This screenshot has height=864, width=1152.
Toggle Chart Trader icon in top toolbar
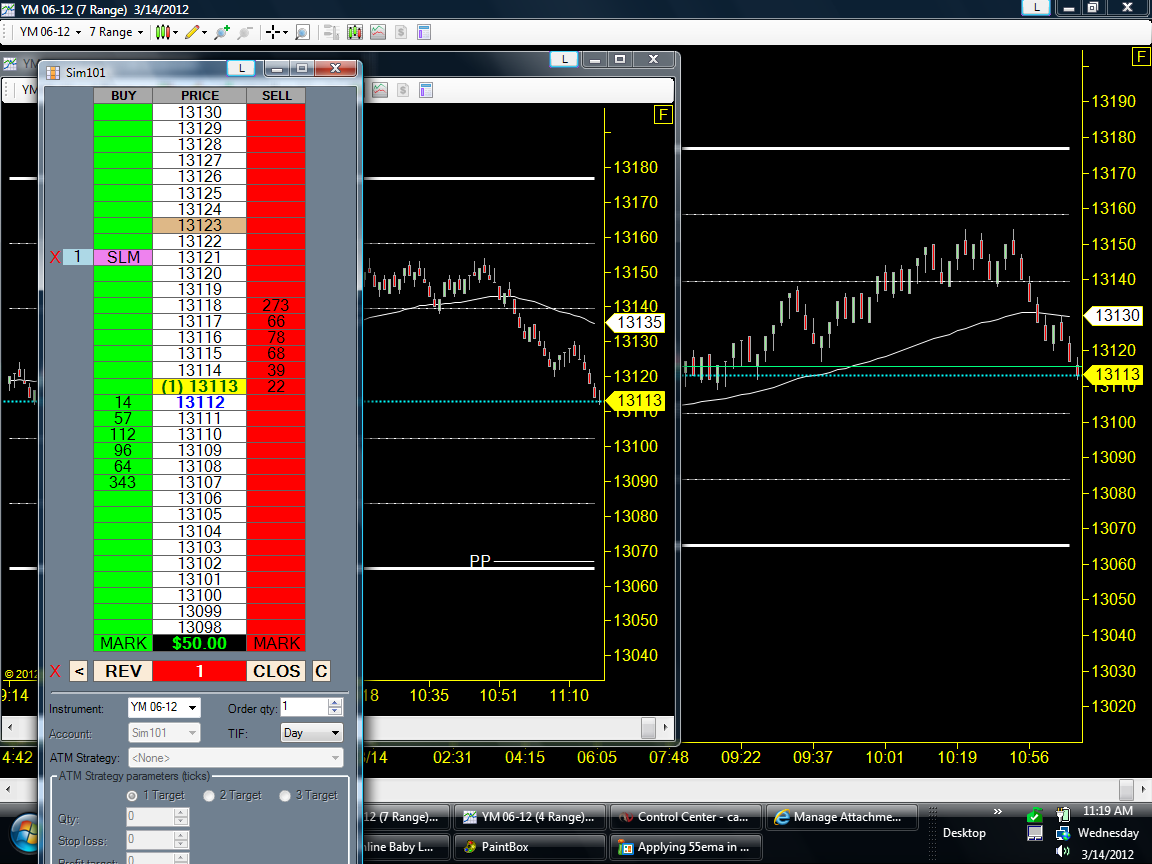click(331, 32)
